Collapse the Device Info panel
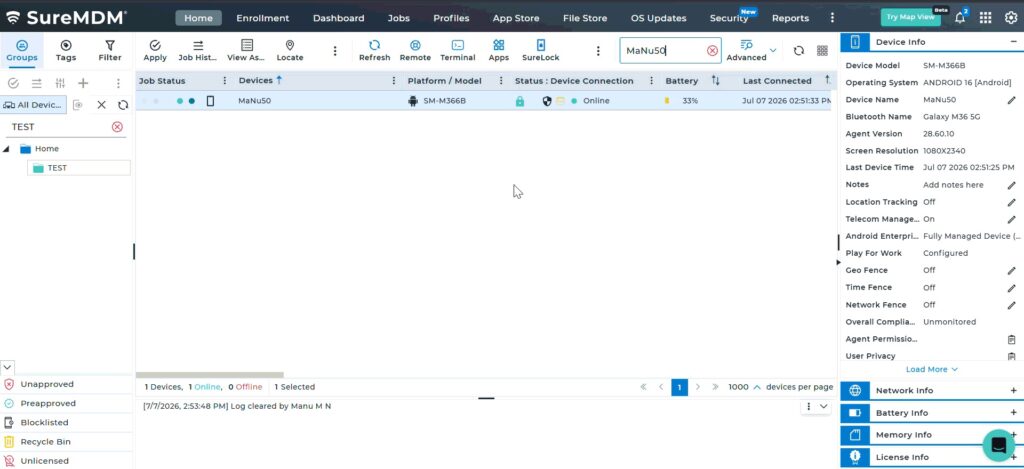Image resolution: width=1024 pixels, height=469 pixels. point(1014,42)
